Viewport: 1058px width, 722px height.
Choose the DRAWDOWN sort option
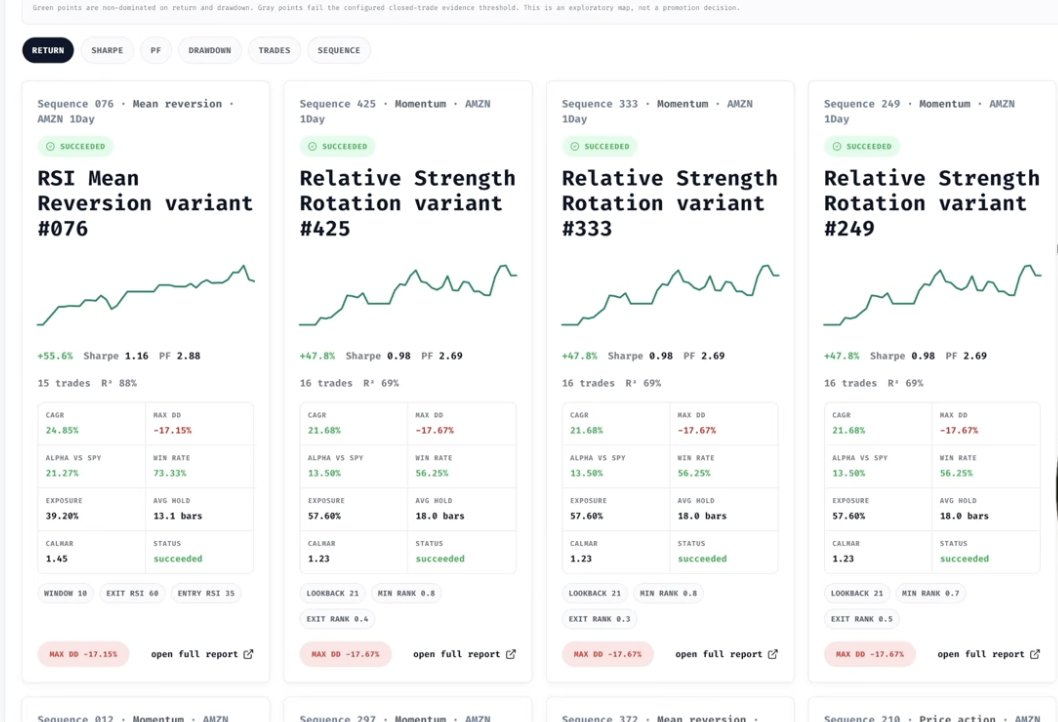tap(210, 50)
